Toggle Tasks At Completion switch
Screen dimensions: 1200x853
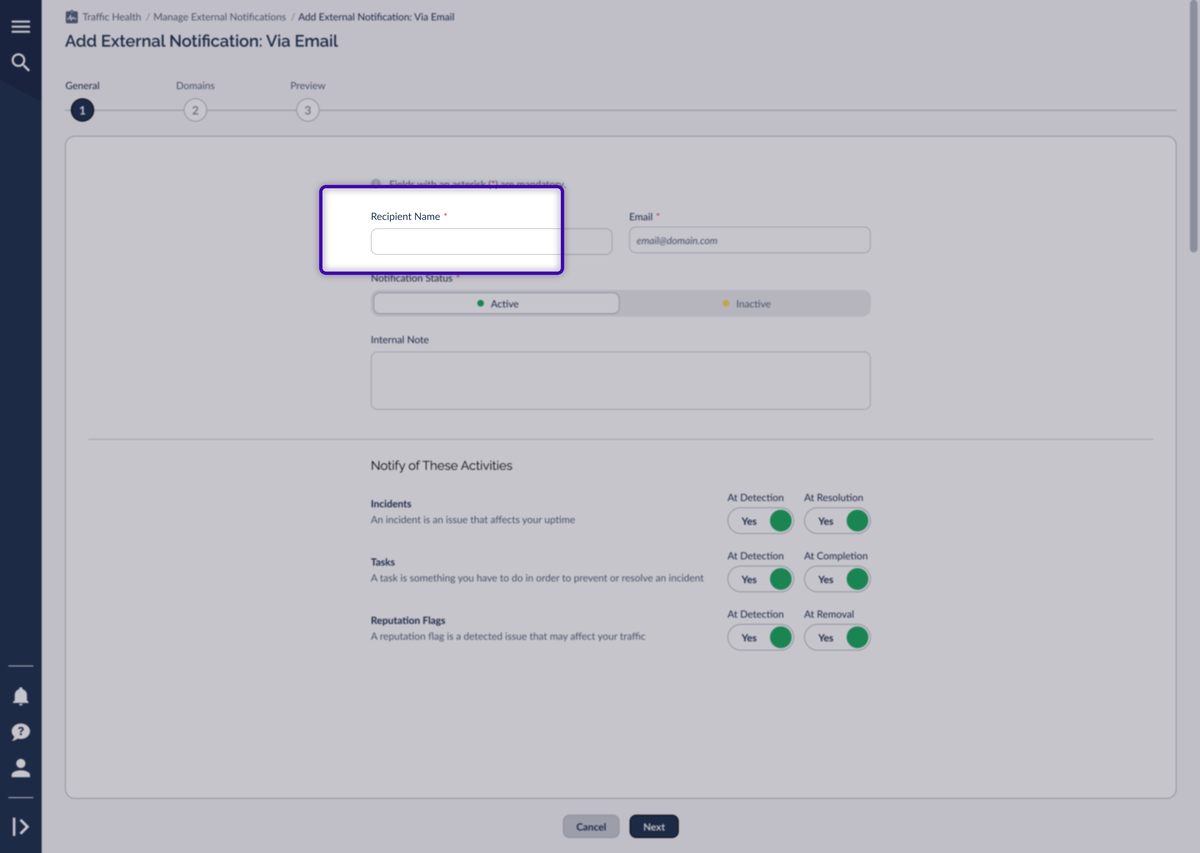[837, 579]
